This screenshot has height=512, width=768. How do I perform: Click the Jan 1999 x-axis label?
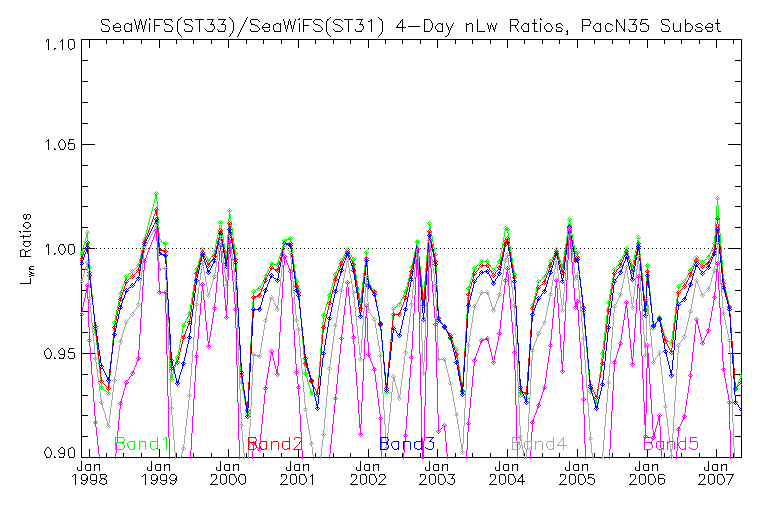pyautogui.click(x=159, y=473)
